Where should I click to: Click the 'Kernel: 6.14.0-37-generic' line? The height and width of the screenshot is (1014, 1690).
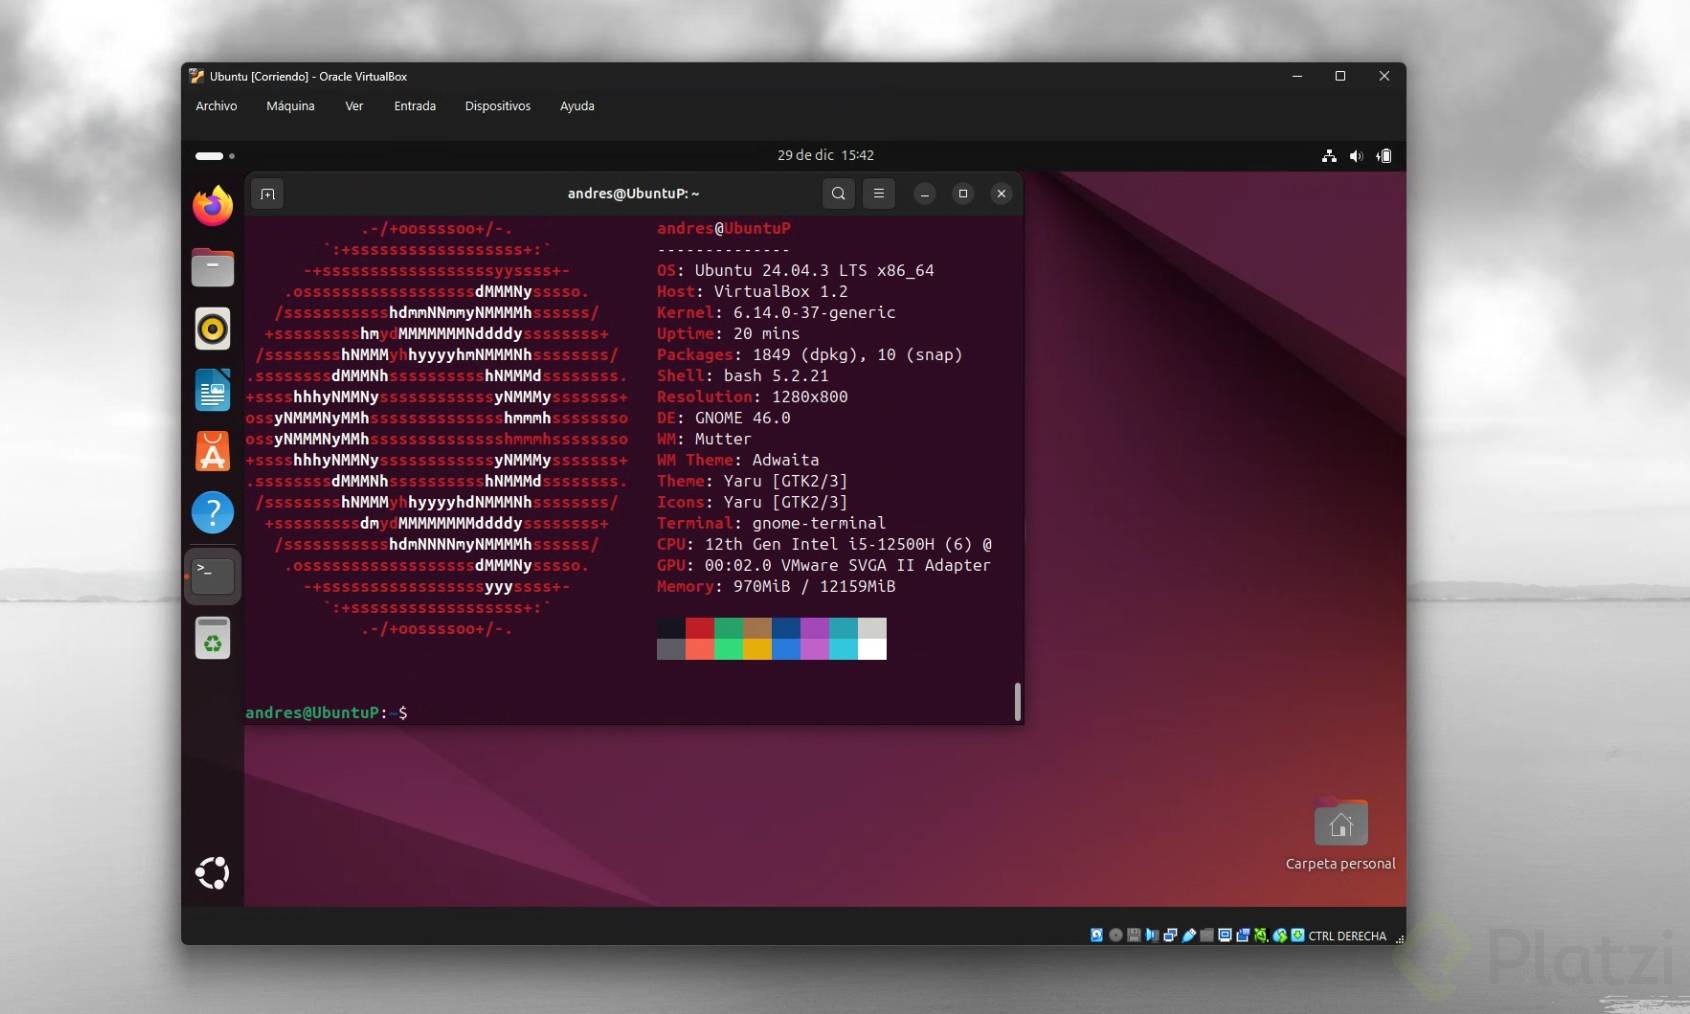tap(776, 313)
